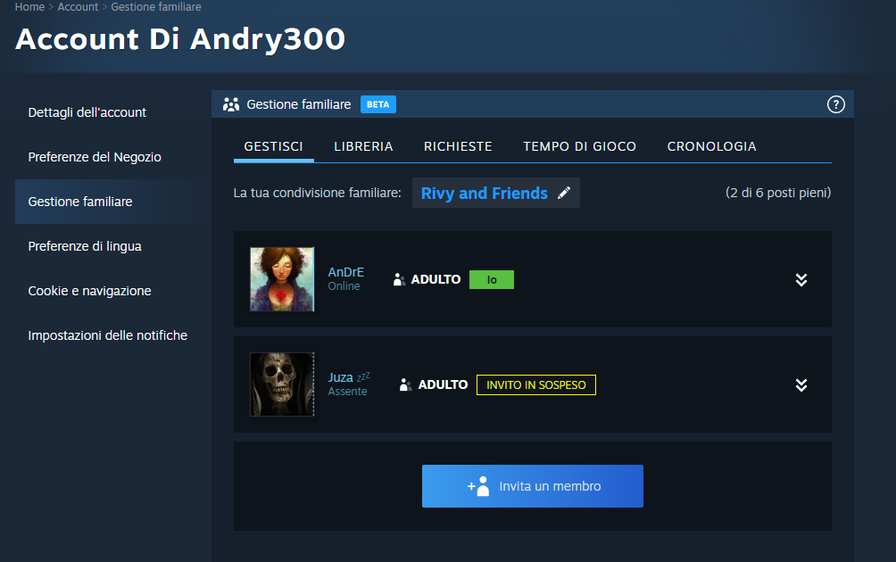This screenshot has width=896, height=562.
Task: Click the adult role icon in Juza's row
Action: 405,384
